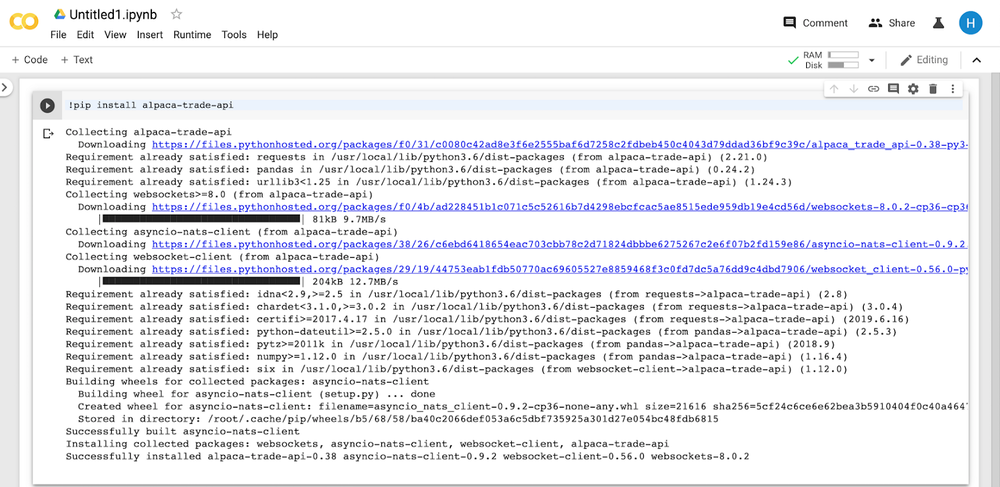The height and width of the screenshot is (487, 1000).
Task: Add a new Text cell
Action: click(77, 60)
